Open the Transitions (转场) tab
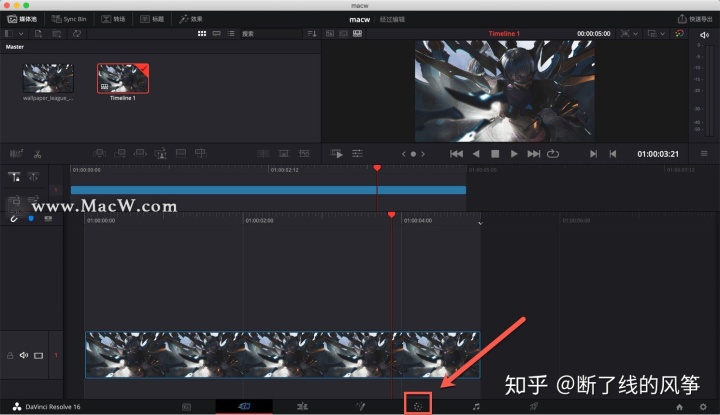The height and width of the screenshot is (415, 720). pos(113,19)
